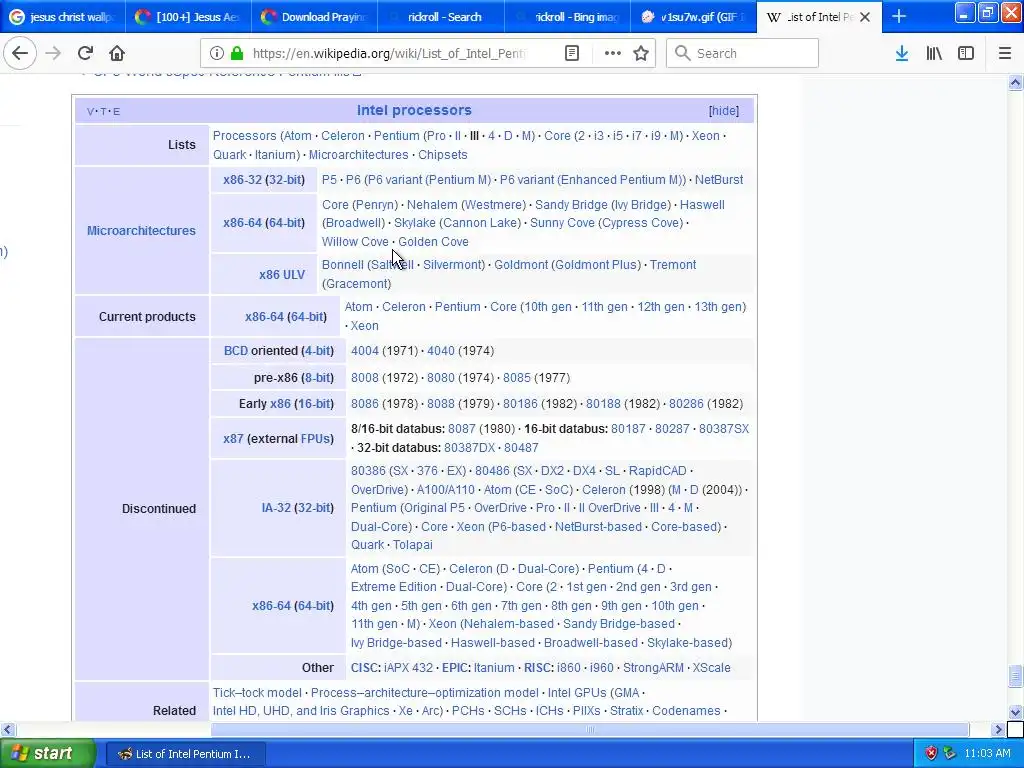Click the forward navigation arrow
The width and height of the screenshot is (1024, 768).
(53, 53)
